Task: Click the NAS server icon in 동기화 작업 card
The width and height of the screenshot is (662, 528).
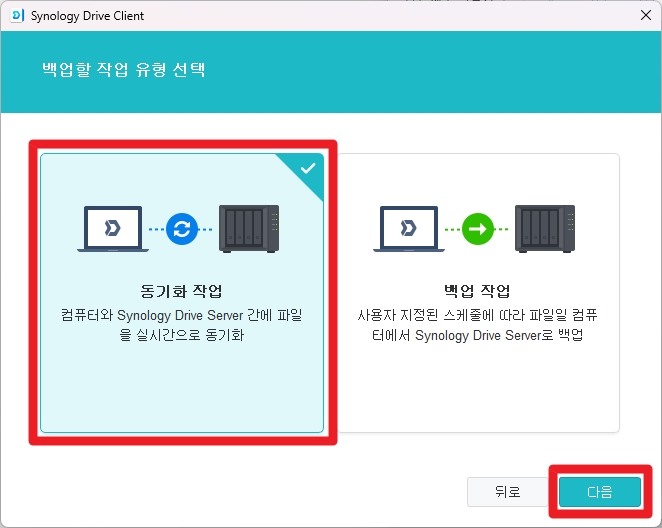Action: [x=249, y=229]
